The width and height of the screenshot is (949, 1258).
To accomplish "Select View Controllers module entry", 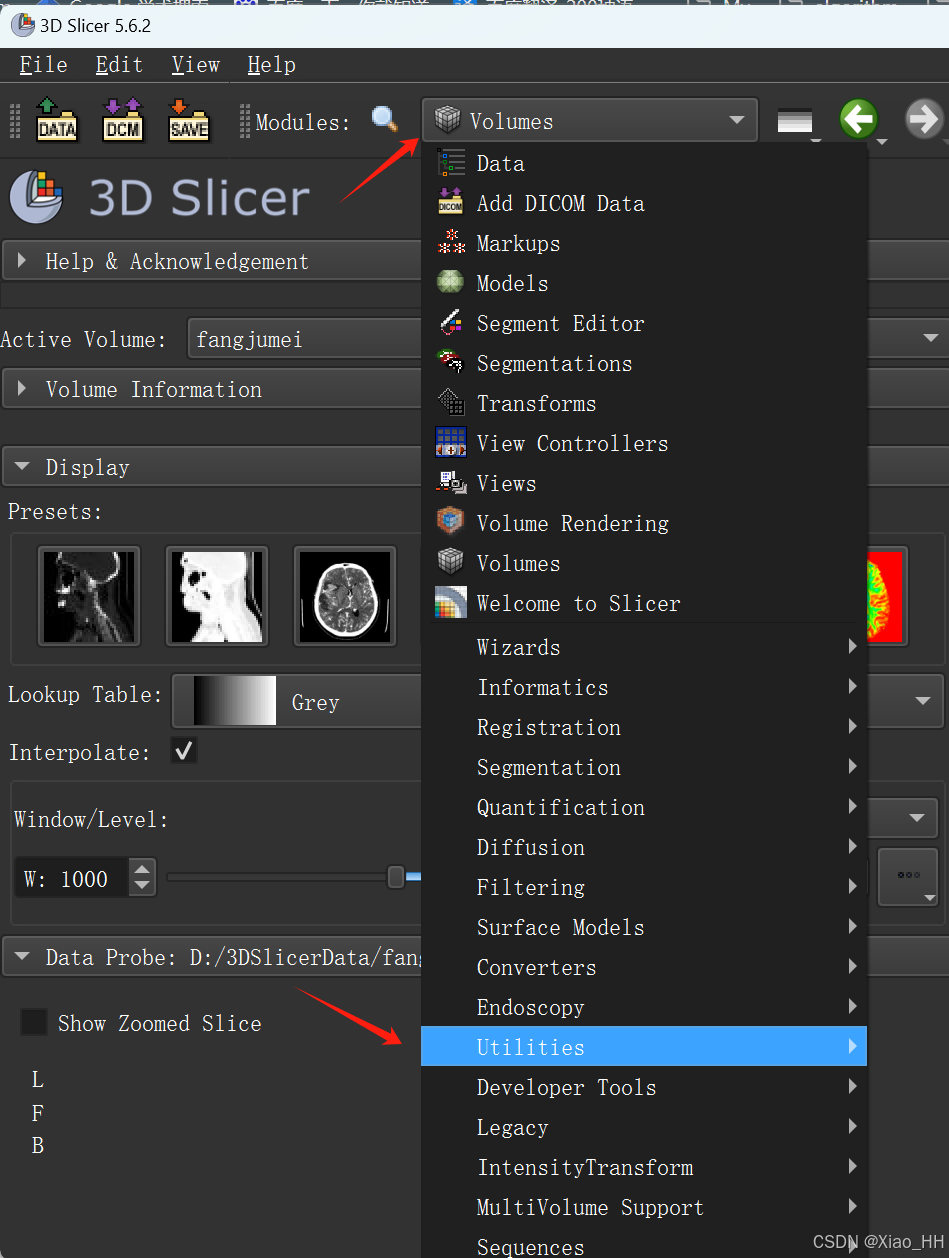I will [644, 443].
